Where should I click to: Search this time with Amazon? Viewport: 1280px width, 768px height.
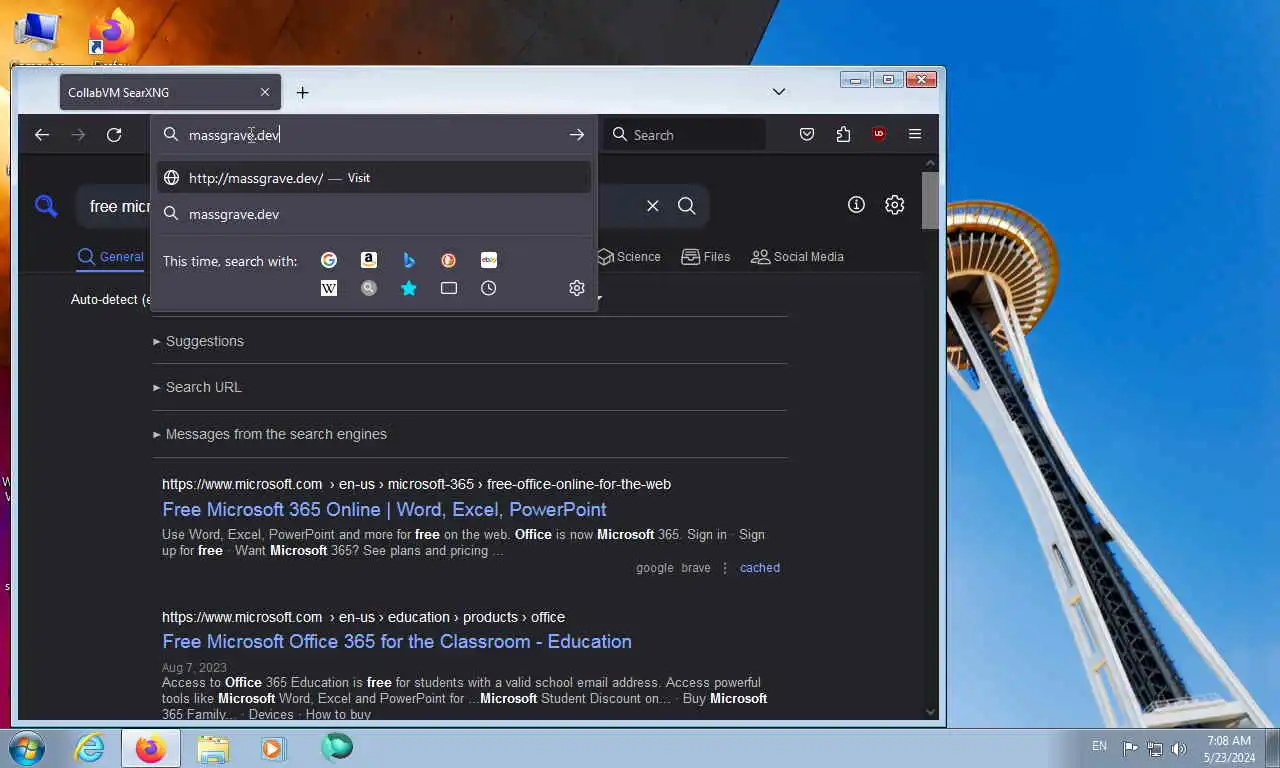pos(369,260)
